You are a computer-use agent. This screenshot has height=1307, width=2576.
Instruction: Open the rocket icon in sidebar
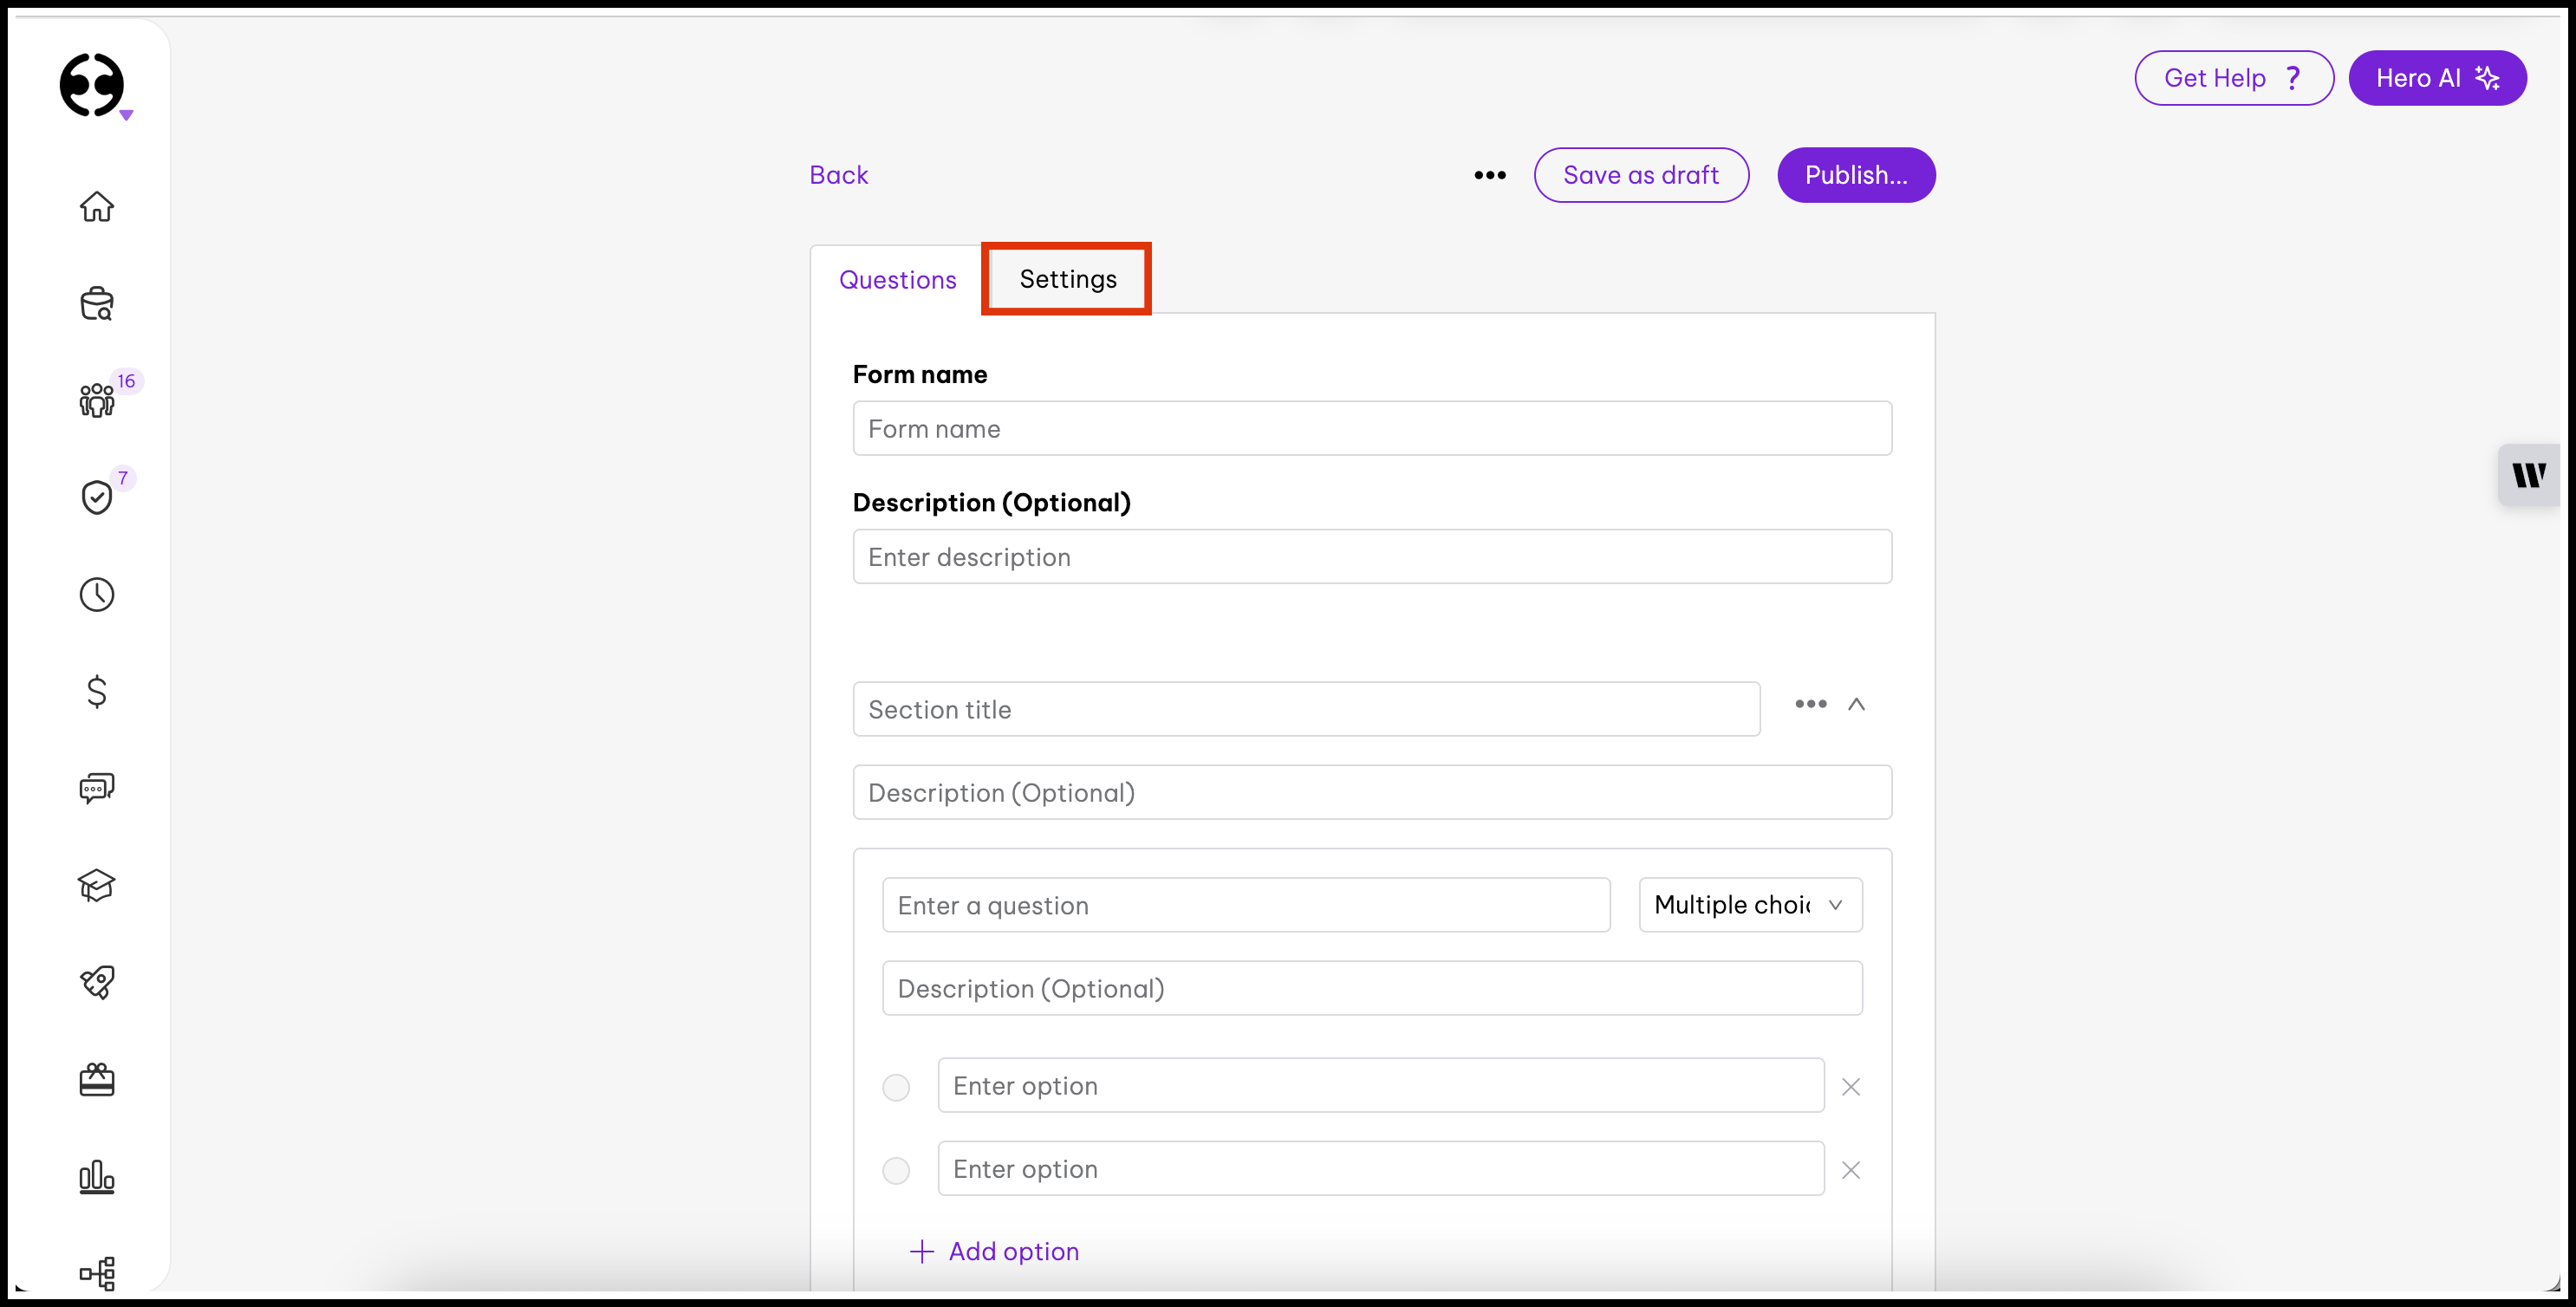tap(97, 982)
